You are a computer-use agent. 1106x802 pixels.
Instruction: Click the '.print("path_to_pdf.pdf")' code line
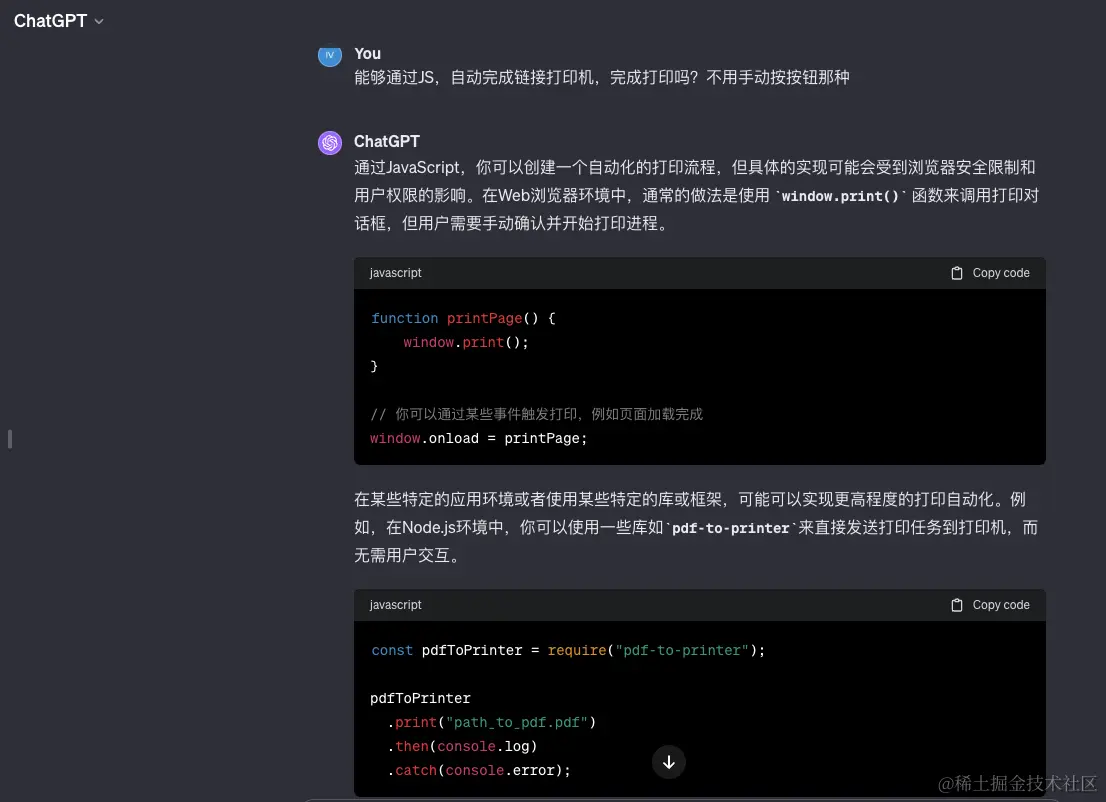coord(492,722)
